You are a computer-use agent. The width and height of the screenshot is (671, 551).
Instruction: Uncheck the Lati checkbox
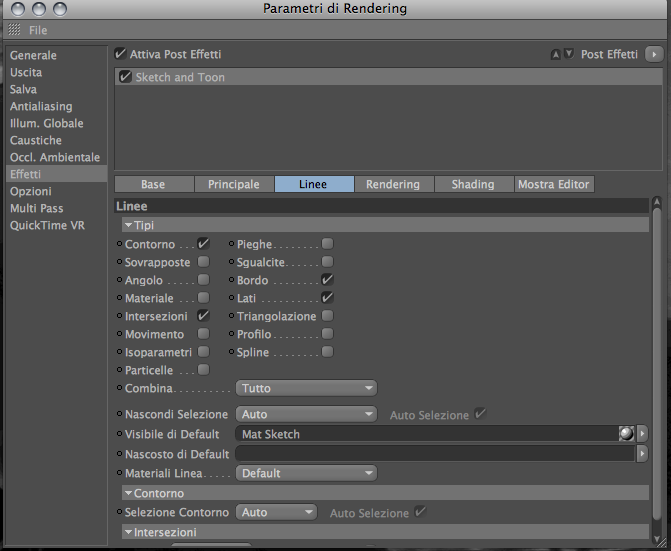327,297
